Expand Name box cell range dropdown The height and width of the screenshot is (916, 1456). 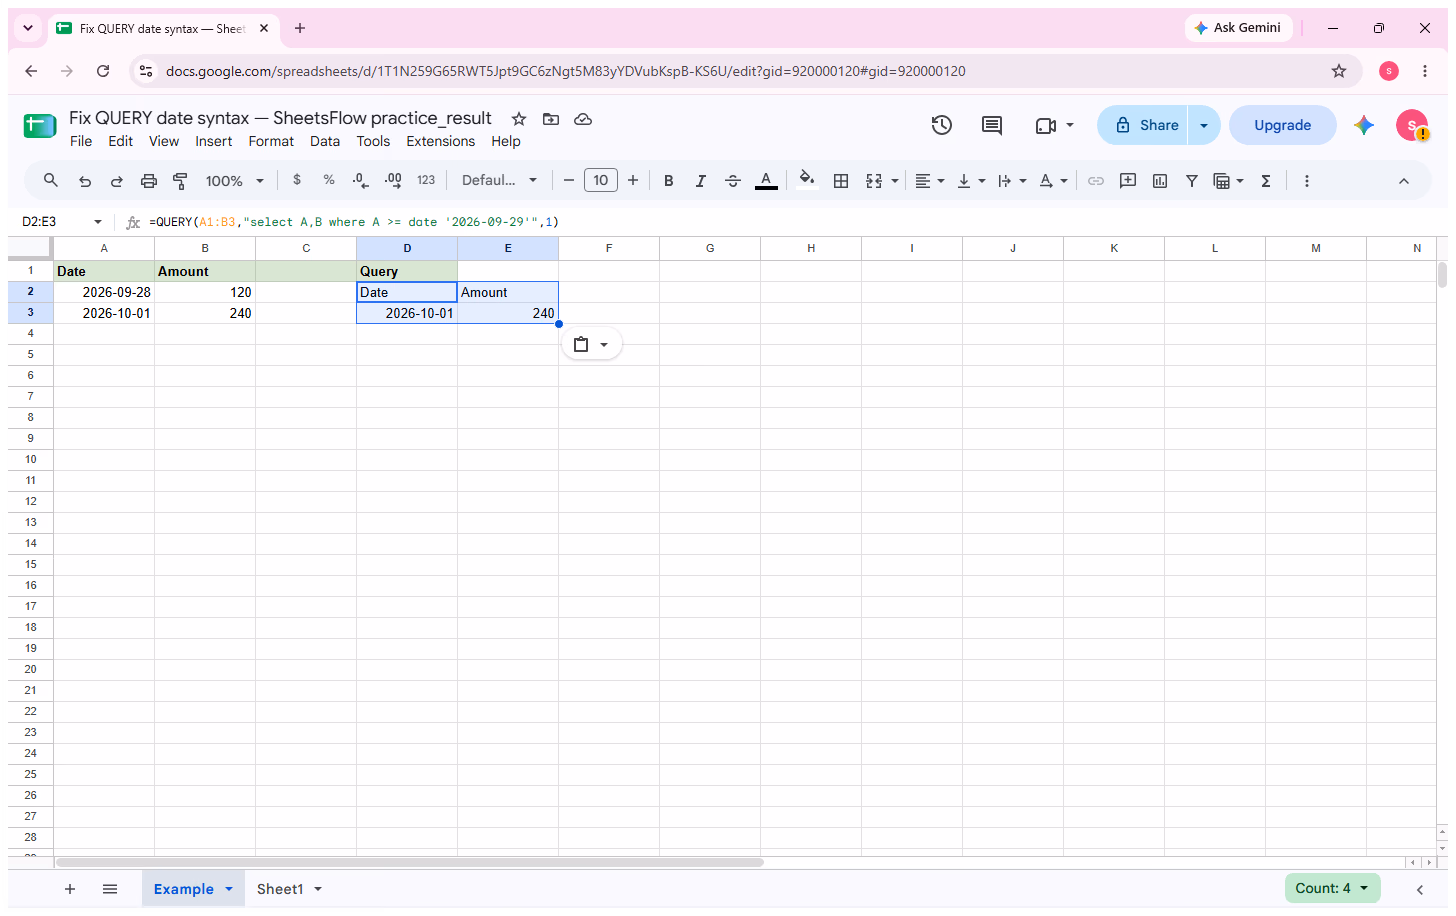98,222
